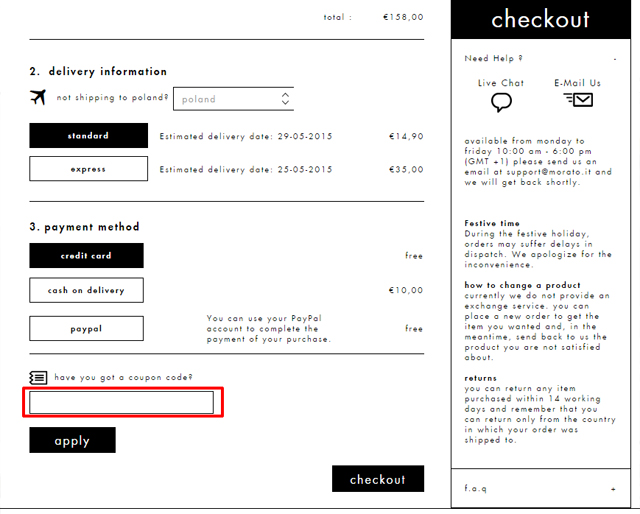Focus the coupon code input field

click(121, 403)
